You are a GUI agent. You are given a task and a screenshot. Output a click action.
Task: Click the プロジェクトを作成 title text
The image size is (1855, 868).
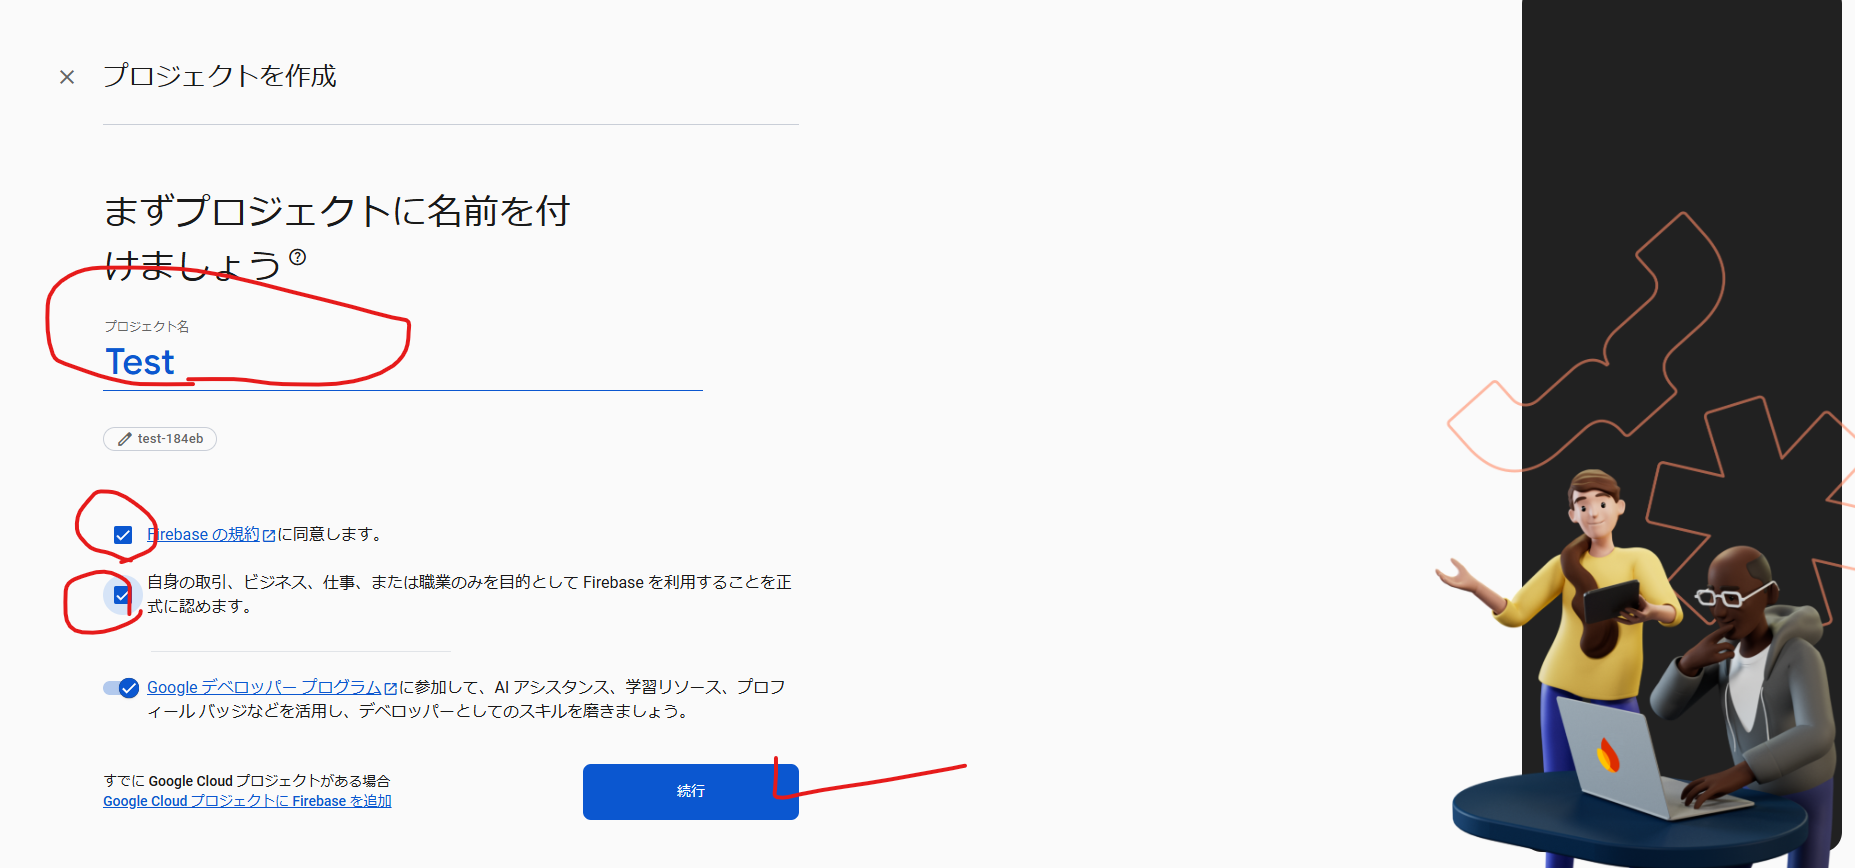point(220,76)
